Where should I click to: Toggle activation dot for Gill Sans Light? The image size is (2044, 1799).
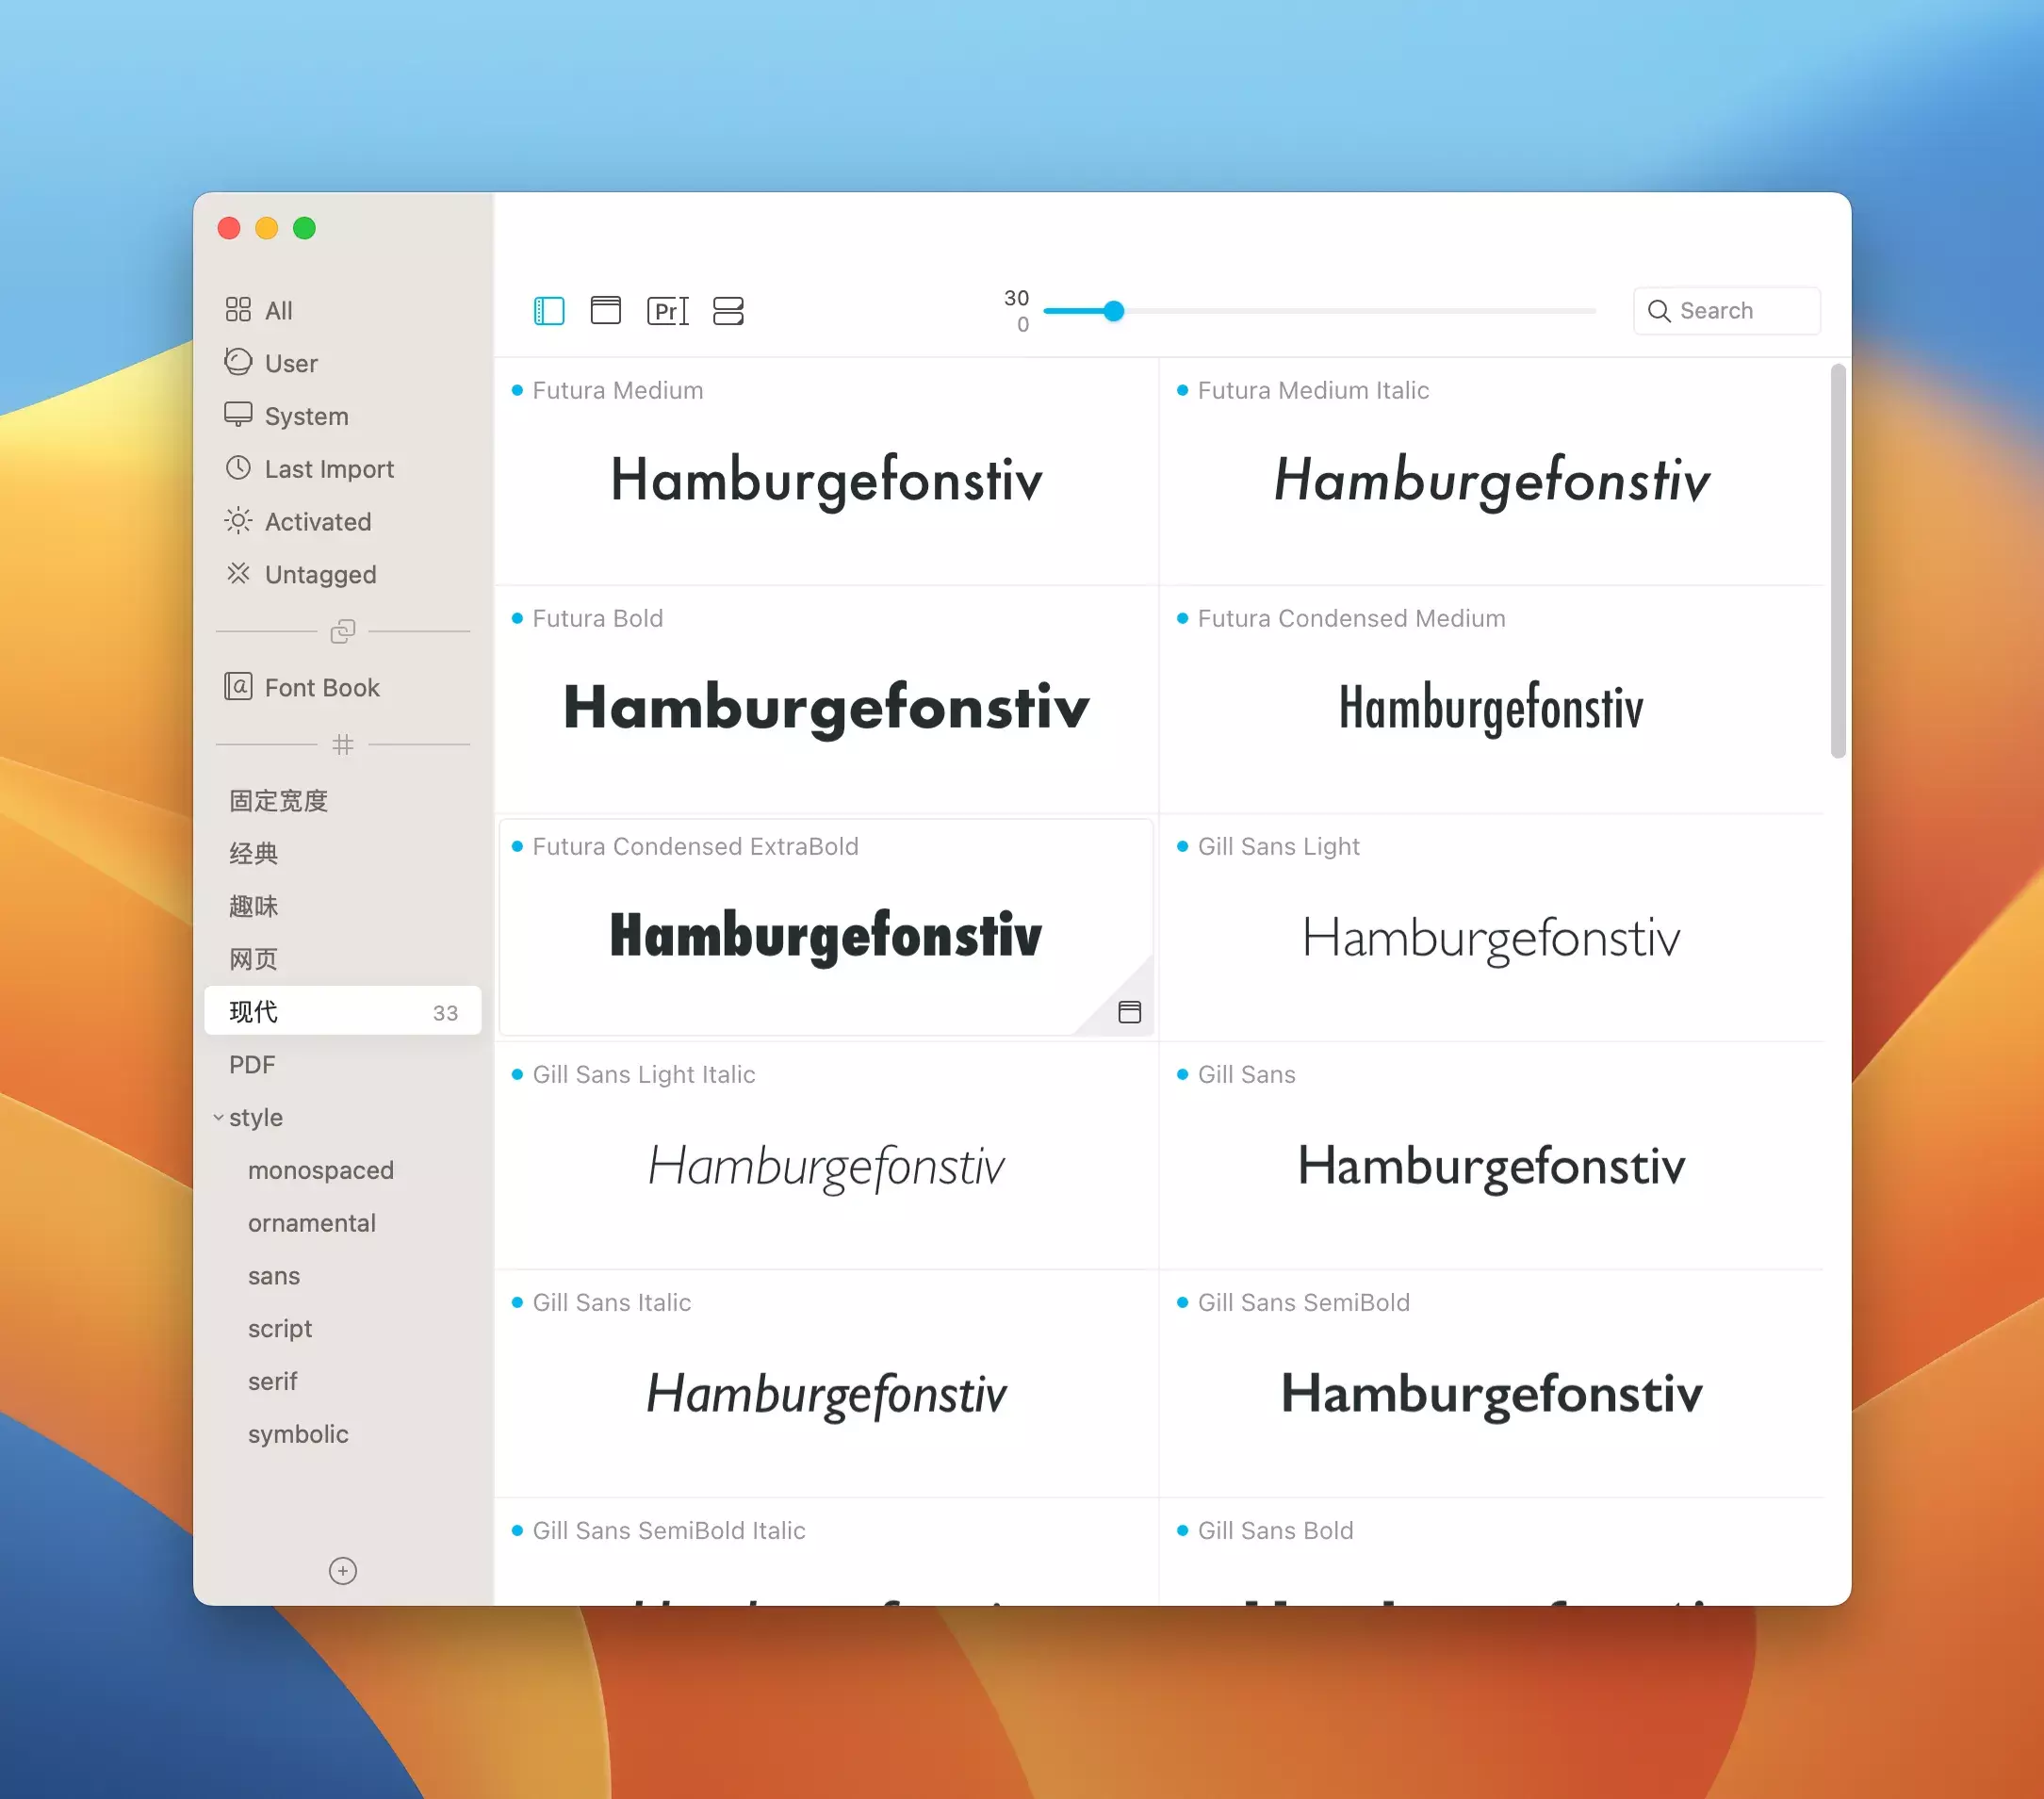click(1182, 846)
